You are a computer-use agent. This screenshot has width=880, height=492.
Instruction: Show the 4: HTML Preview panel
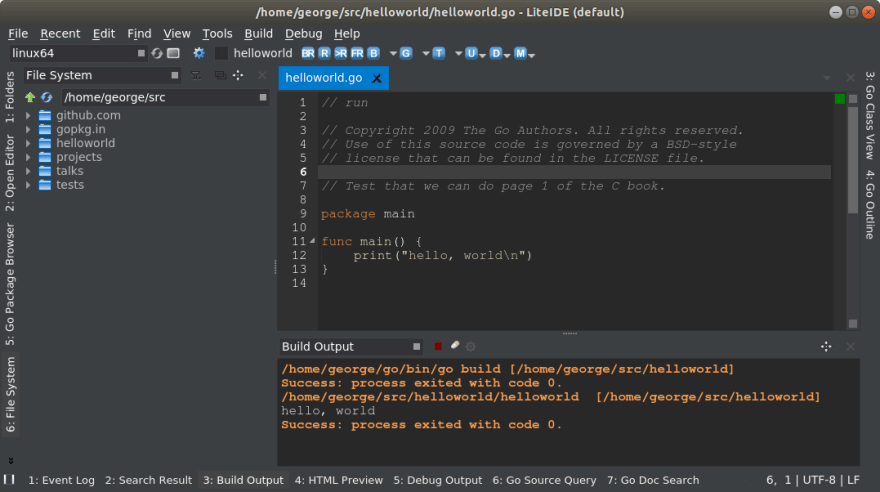tap(338, 480)
